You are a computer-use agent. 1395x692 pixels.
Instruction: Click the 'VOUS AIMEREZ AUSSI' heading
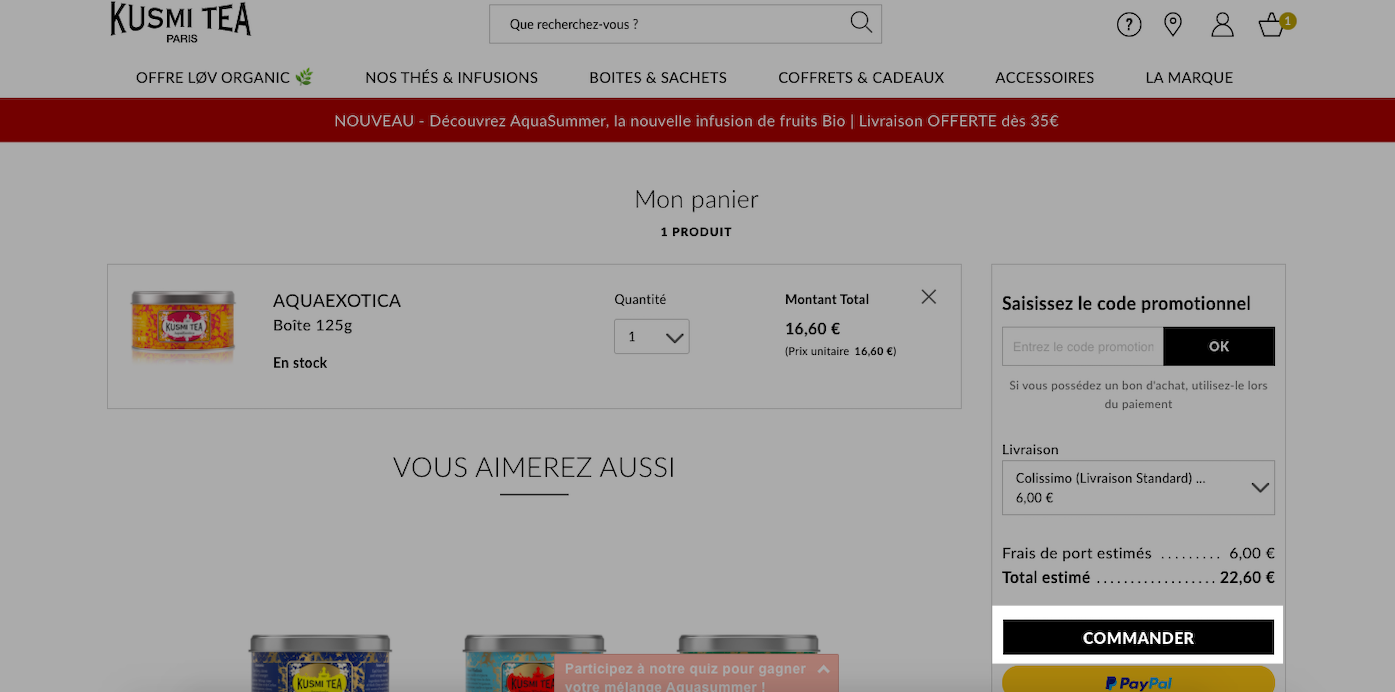[534, 467]
